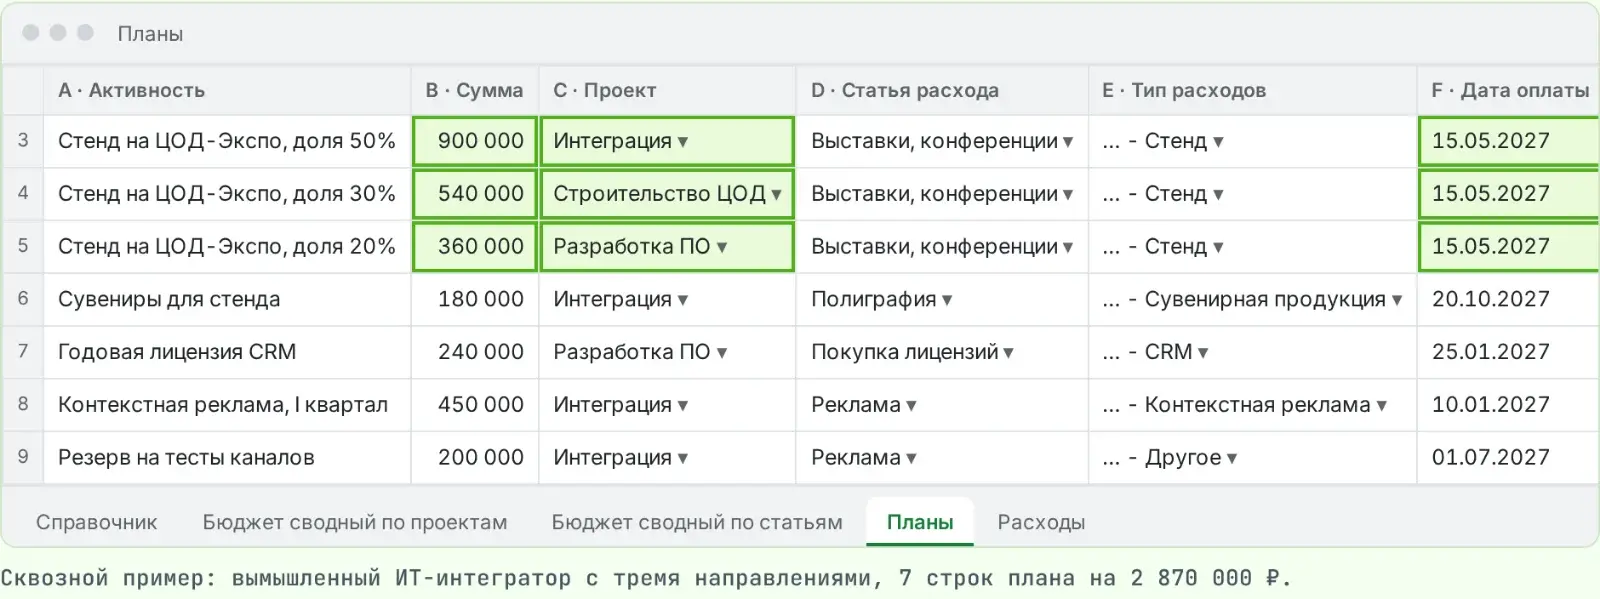Image resolution: width=1600 pixels, height=599 pixels.
Task: Click cell with sum 200 000
Action: 475,458
